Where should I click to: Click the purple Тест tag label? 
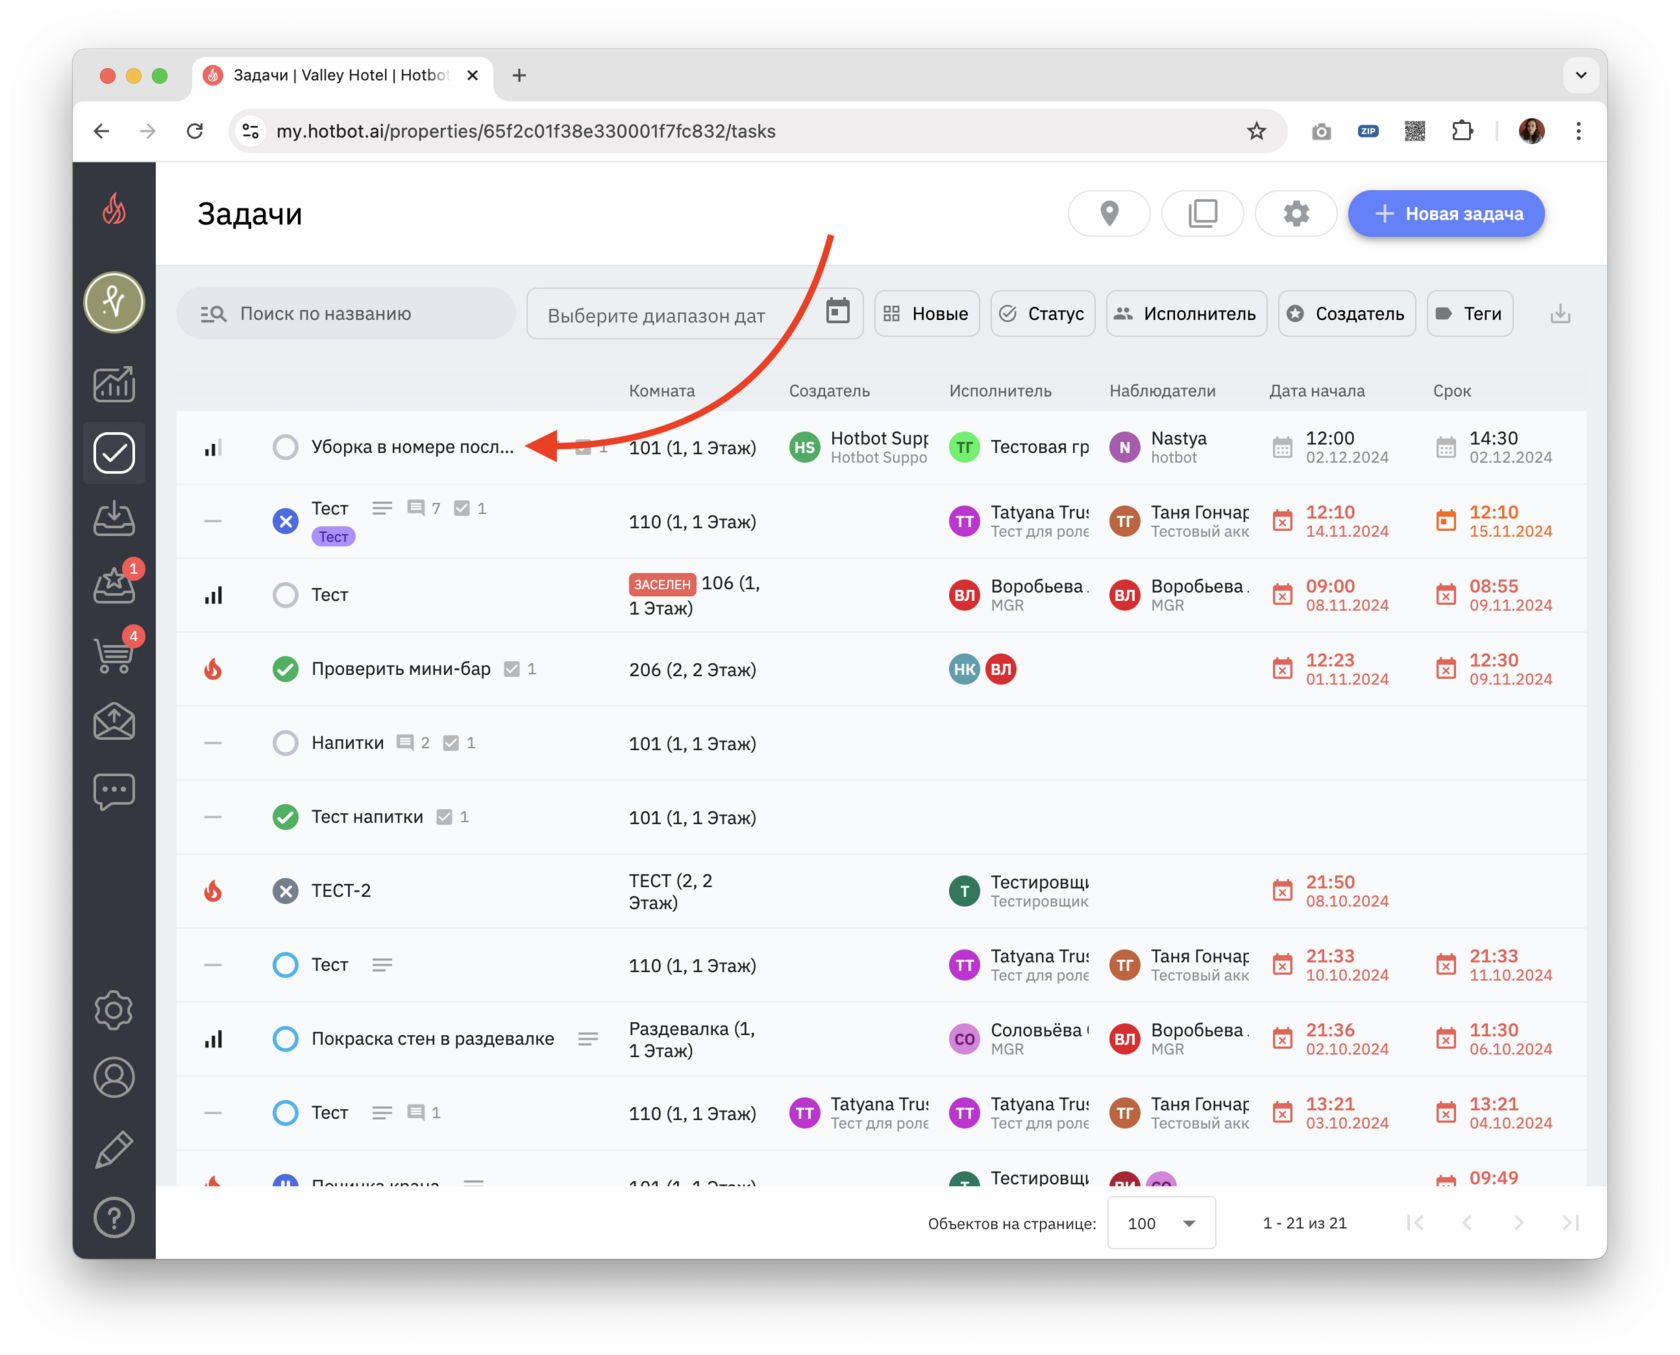coord(333,537)
